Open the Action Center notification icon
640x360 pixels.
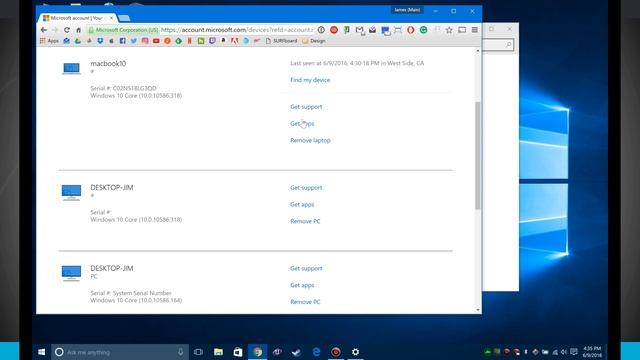[574, 352]
